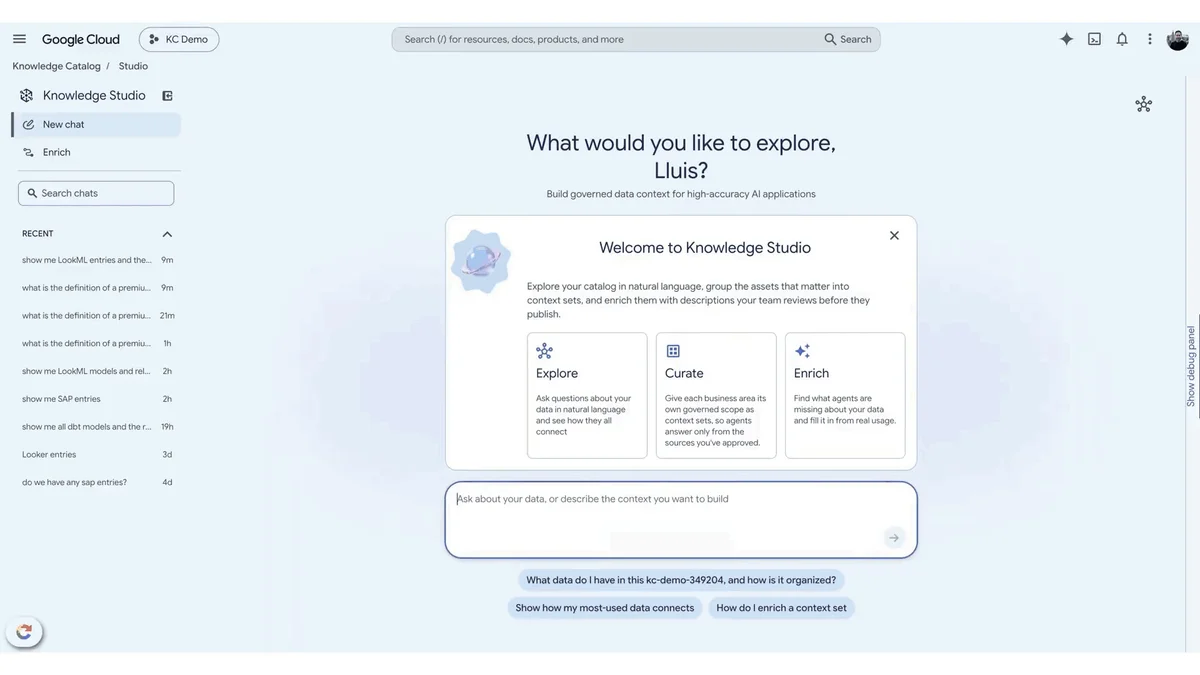Click the Knowledge Studio title in the sidebar
1200x675 pixels.
(94, 96)
